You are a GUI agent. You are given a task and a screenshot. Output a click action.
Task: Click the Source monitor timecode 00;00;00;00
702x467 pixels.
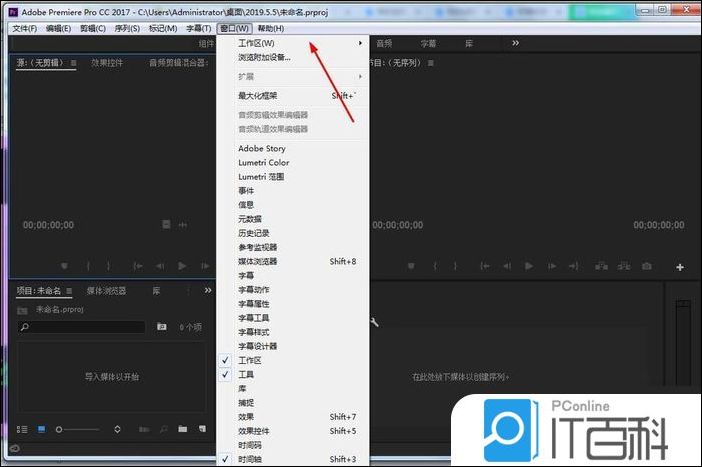48,225
